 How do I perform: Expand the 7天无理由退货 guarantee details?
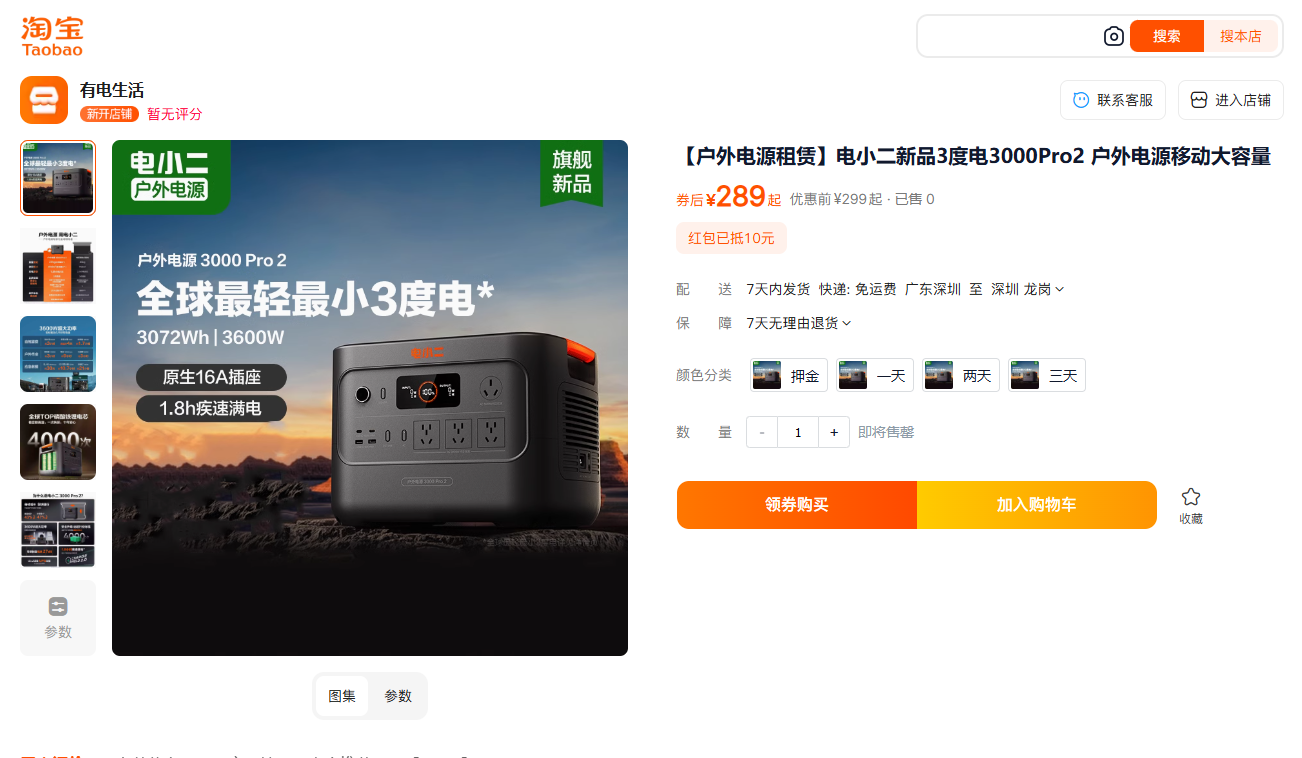pyautogui.click(x=799, y=323)
